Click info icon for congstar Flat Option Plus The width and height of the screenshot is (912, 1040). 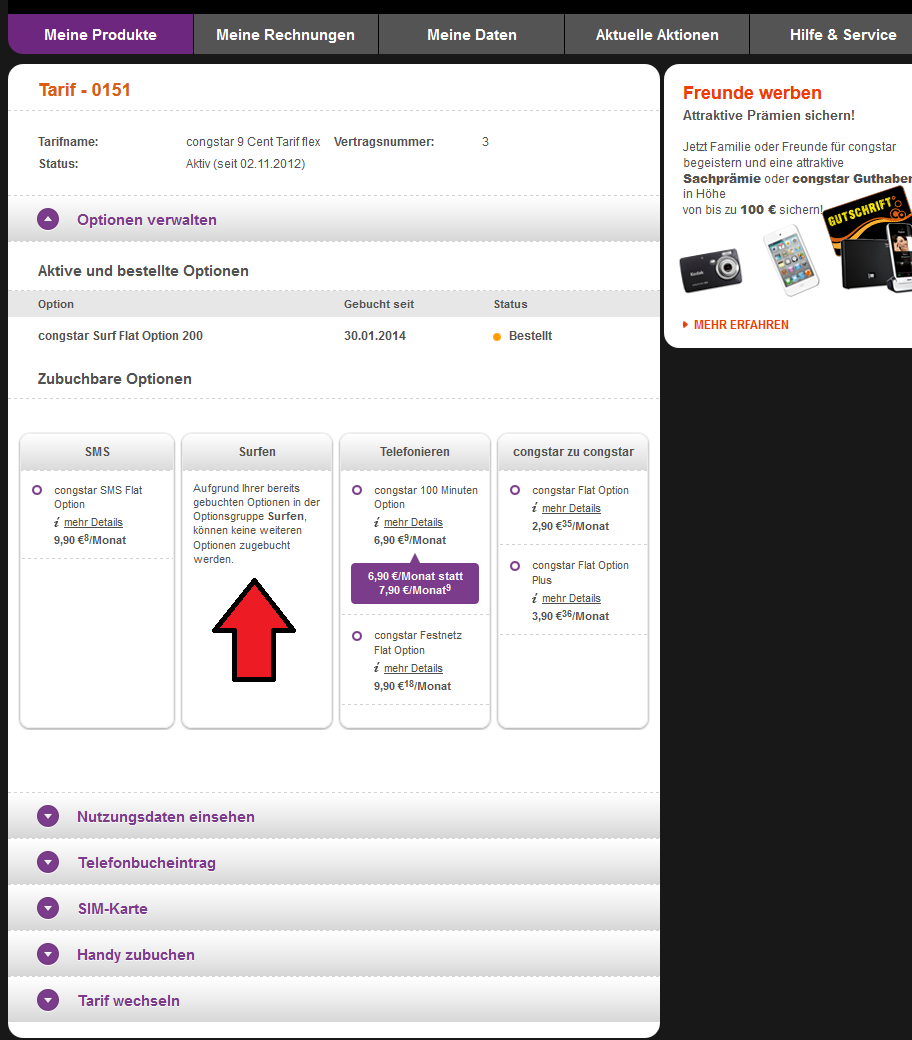point(535,598)
